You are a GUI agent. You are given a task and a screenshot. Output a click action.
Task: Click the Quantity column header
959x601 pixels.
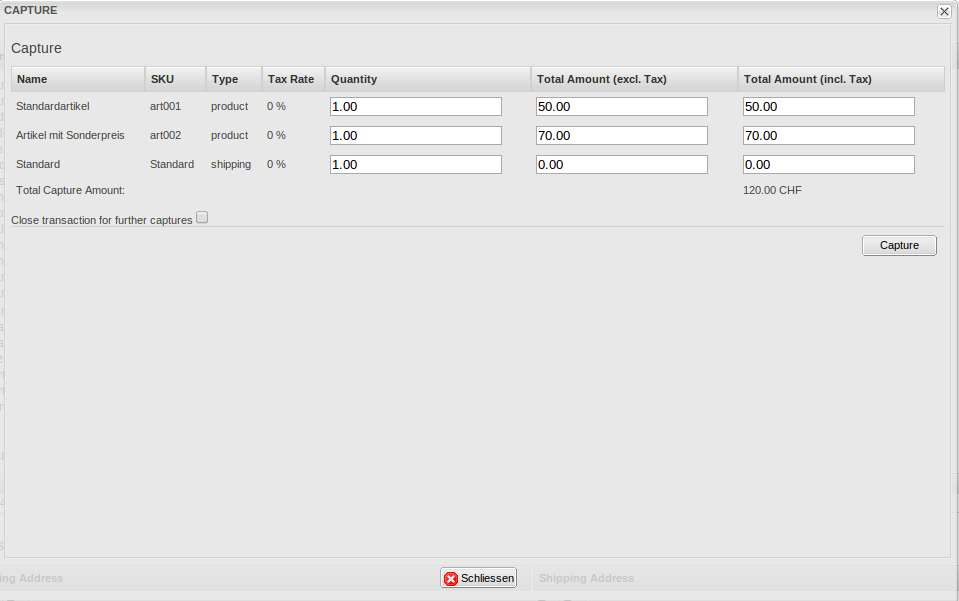click(x=354, y=79)
